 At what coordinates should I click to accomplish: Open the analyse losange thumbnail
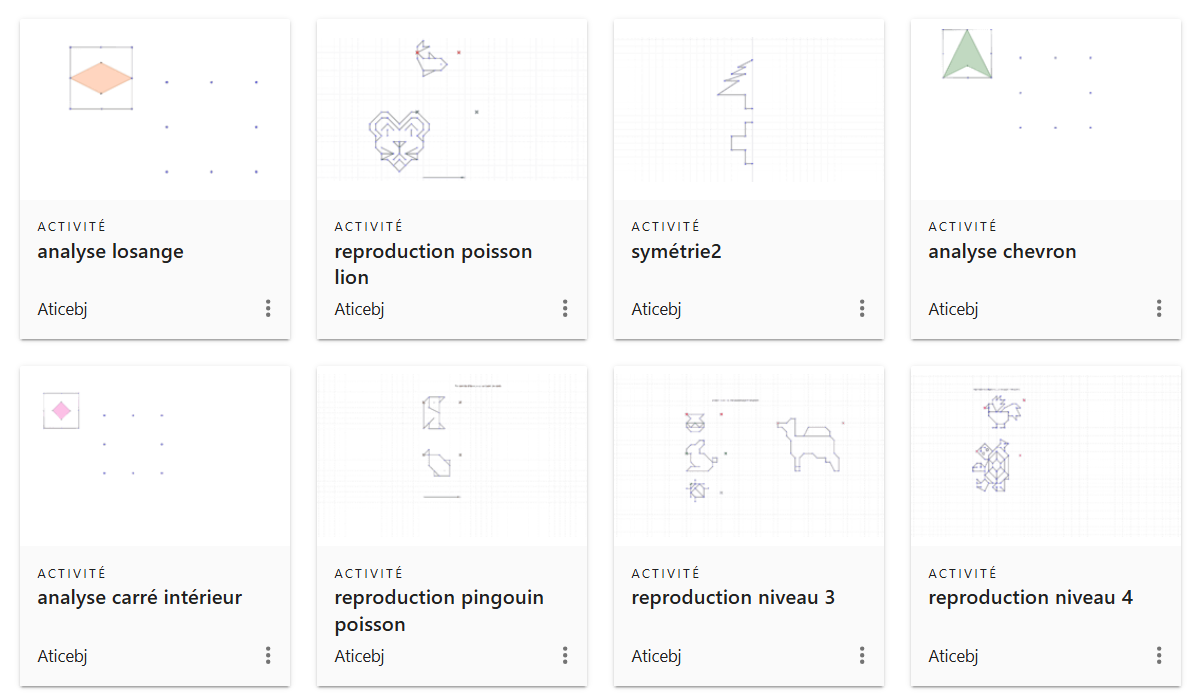(x=155, y=110)
